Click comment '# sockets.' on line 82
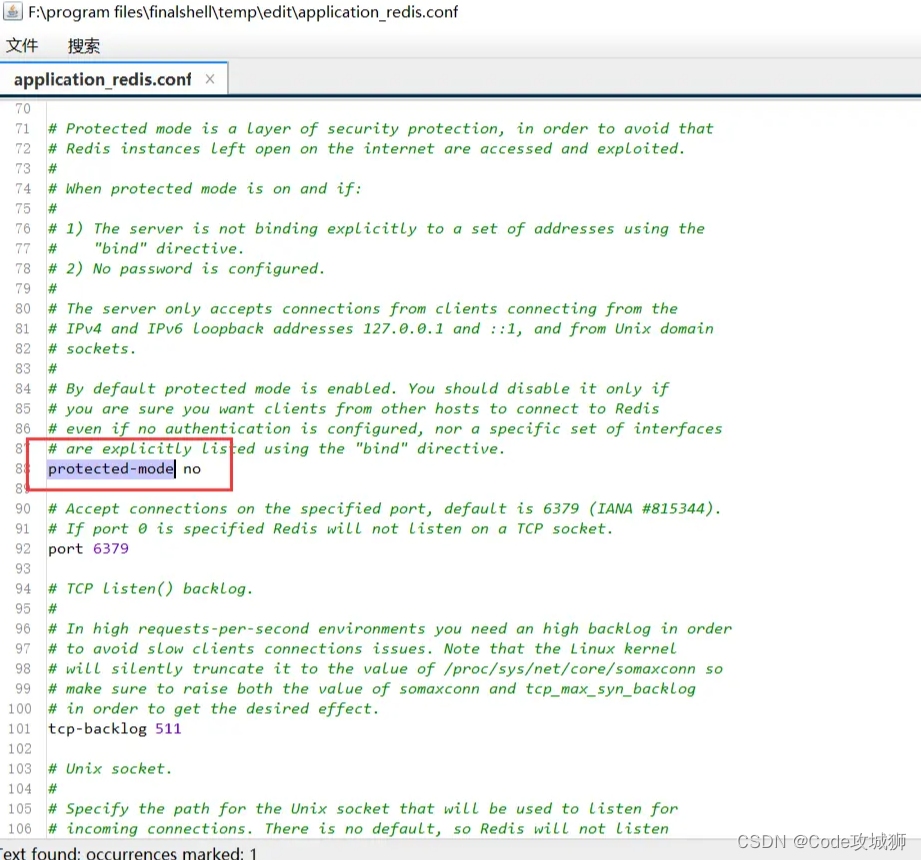Viewport: 921px width, 860px height. coord(92,349)
